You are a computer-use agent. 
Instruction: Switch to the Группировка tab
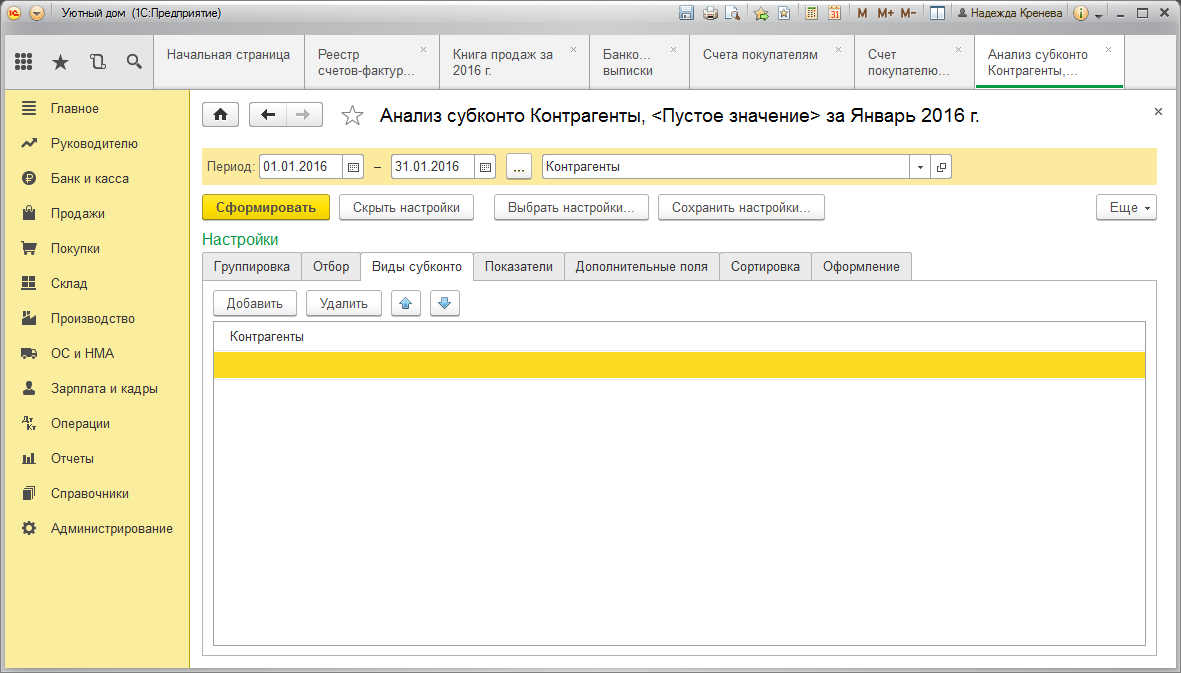(x=251, y=266)
